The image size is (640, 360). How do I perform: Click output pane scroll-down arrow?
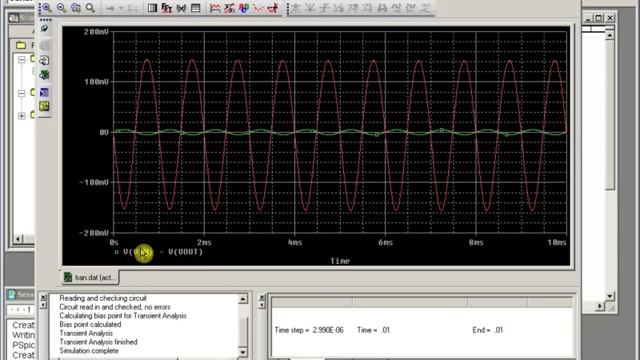click(x=243, y=352)
